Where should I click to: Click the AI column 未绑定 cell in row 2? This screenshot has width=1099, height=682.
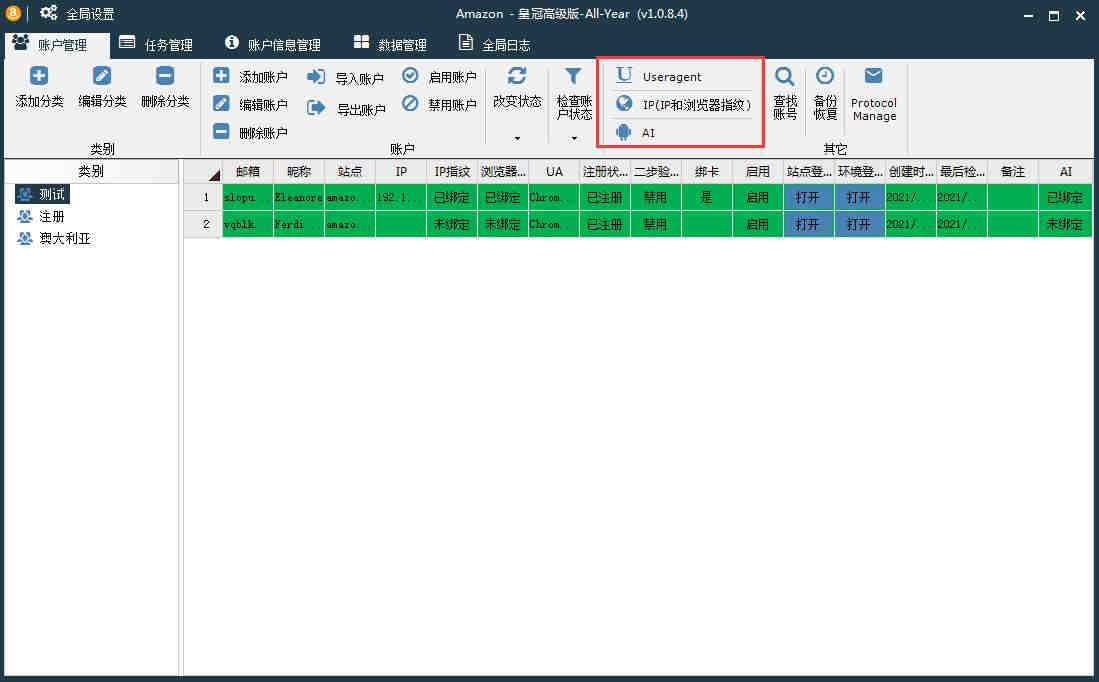(1065, 224)
